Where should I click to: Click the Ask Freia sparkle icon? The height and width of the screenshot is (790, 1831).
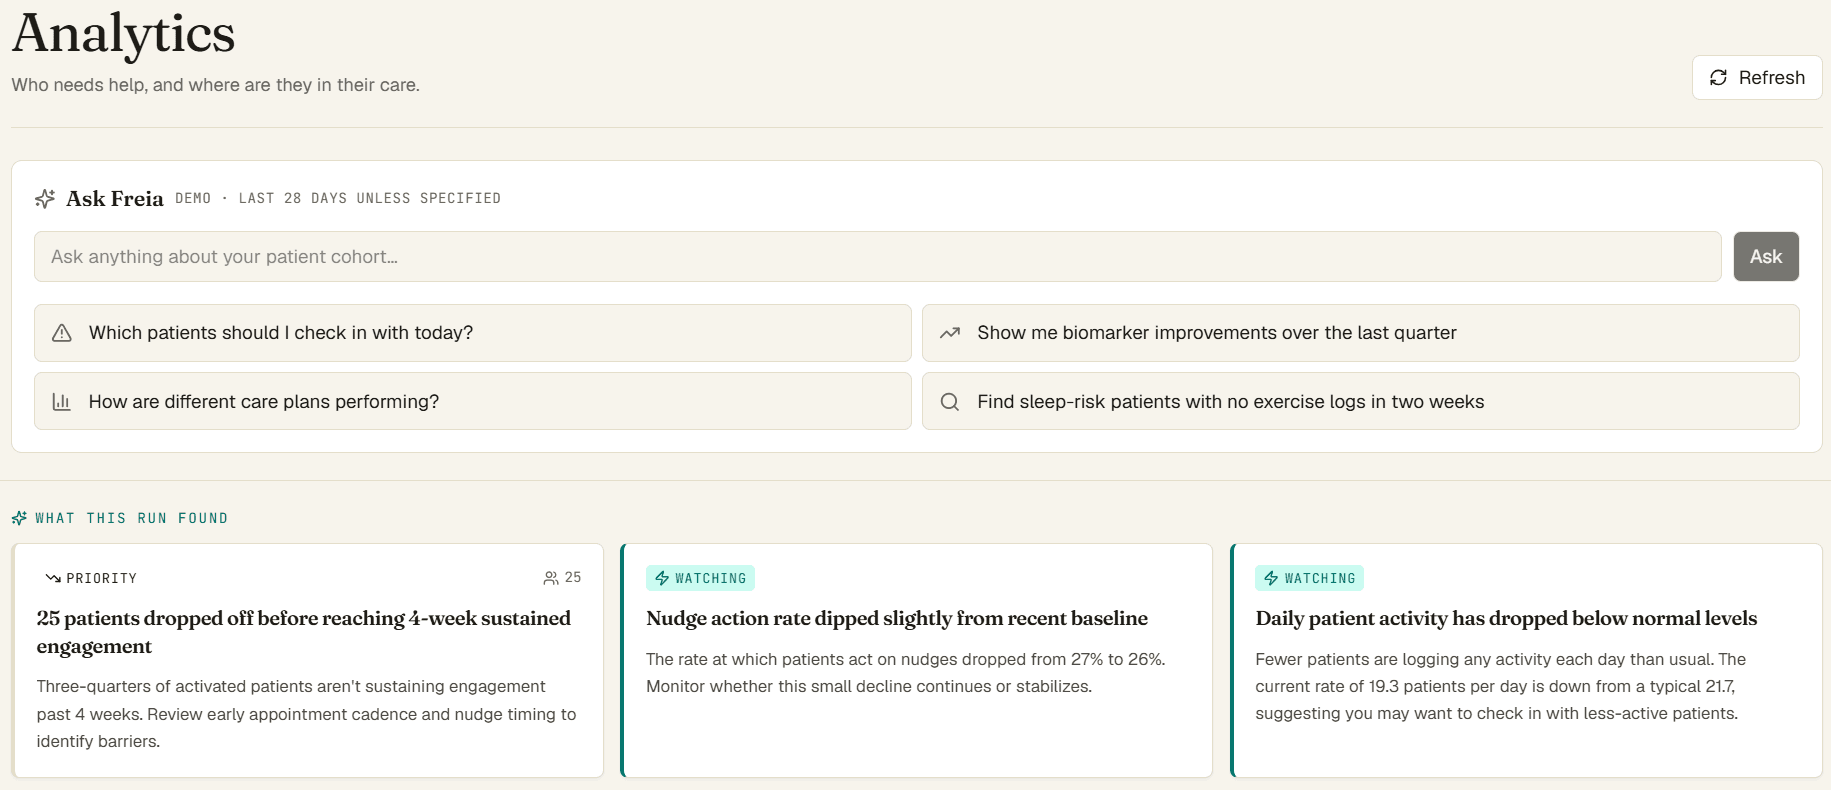pos(45,198)
